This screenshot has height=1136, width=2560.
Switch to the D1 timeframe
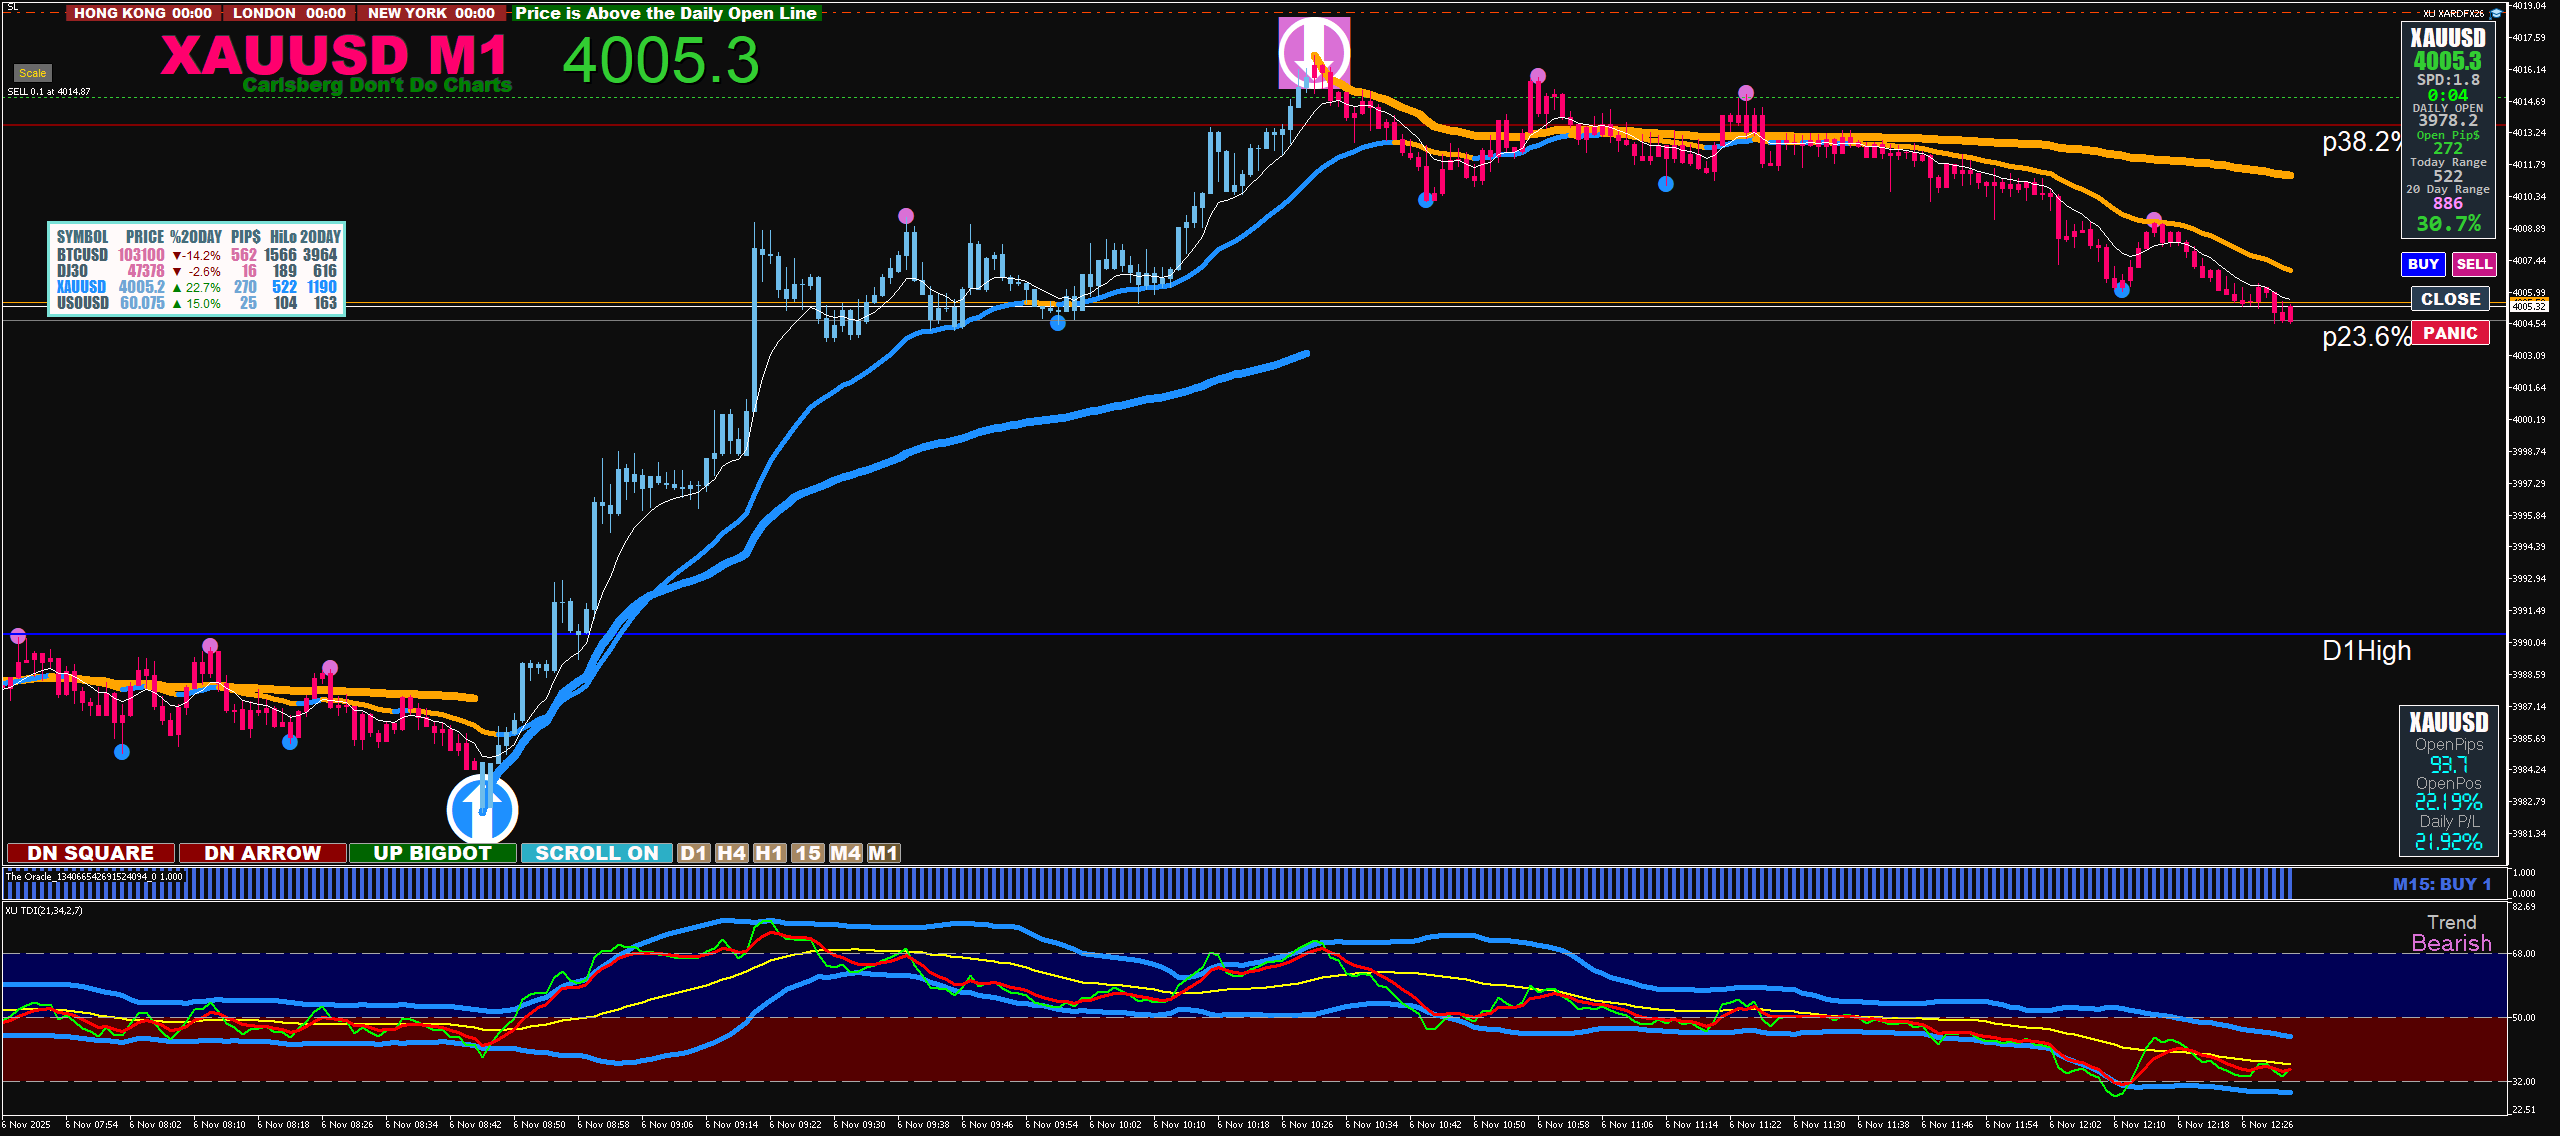693,853
